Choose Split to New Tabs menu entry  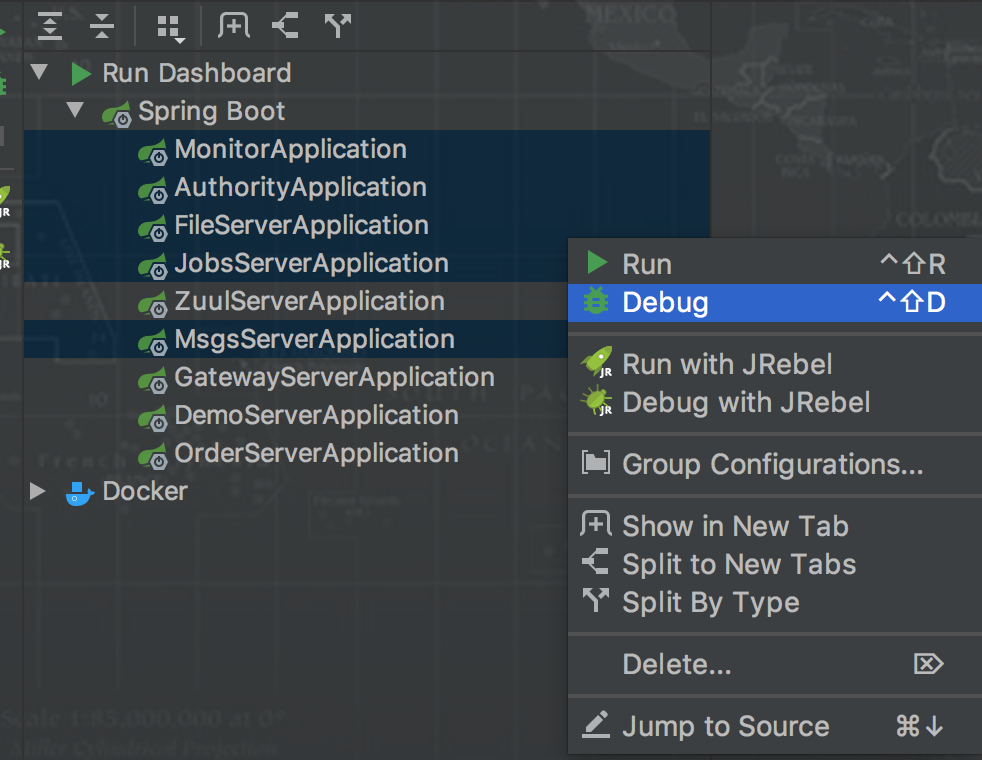775,564
